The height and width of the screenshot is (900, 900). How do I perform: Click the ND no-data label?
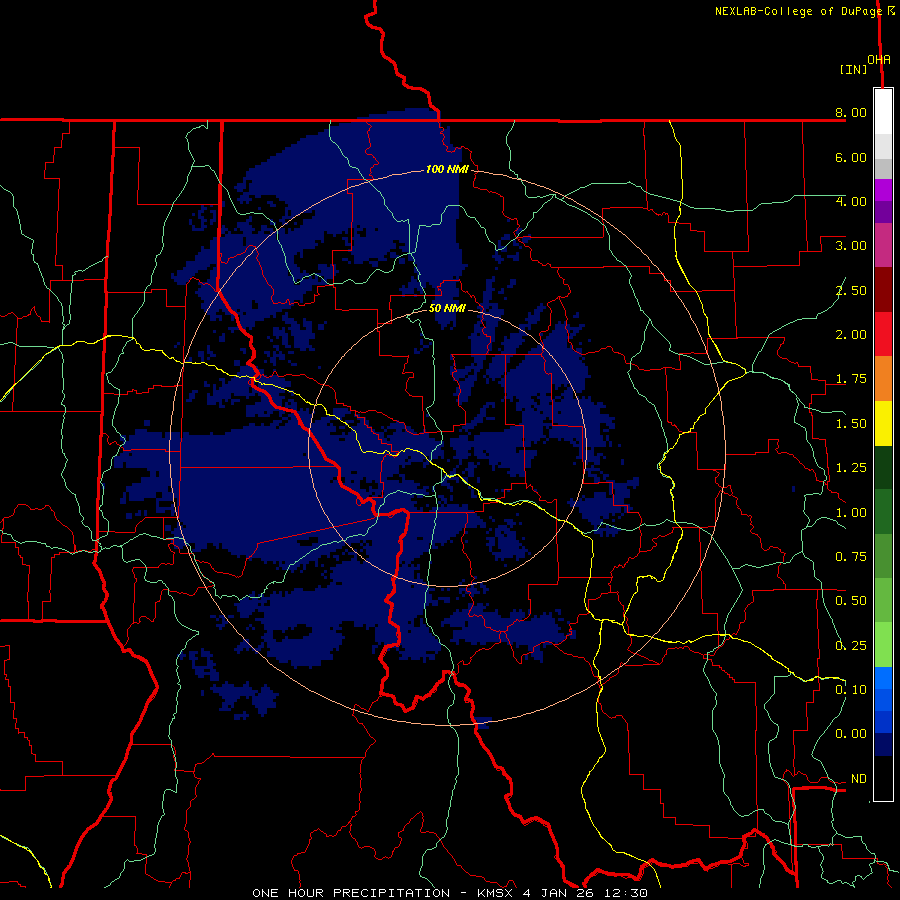[x=859, y=779]
